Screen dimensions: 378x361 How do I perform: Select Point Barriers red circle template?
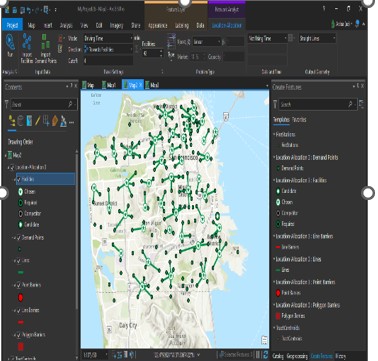(x=278, y=293)
